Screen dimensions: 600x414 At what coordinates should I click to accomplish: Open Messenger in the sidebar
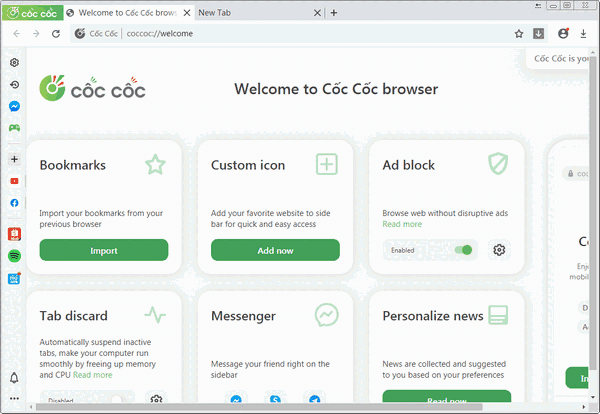pyautogui.click(x=15, y=106)
